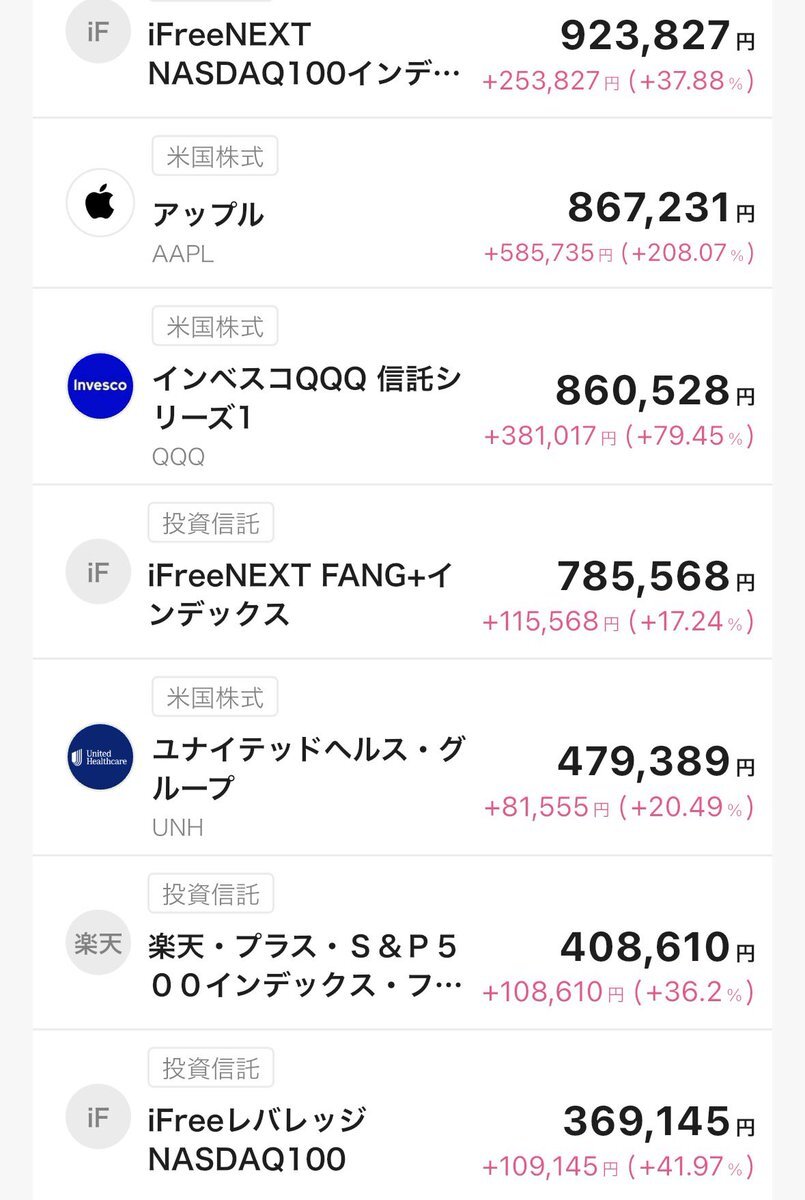Tap the 867,231円 Apple valuation

tap(660, 209)
